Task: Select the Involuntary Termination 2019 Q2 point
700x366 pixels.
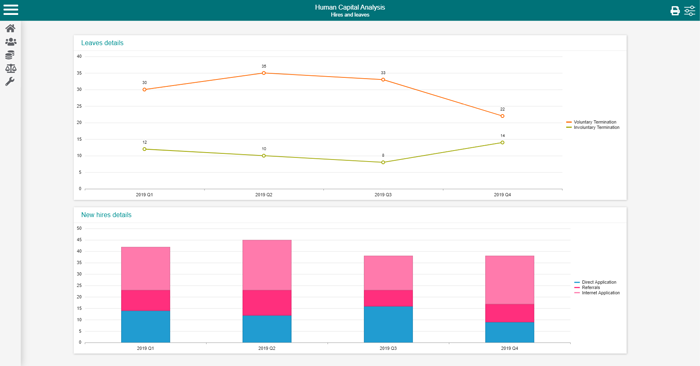Action: point(264,156)
